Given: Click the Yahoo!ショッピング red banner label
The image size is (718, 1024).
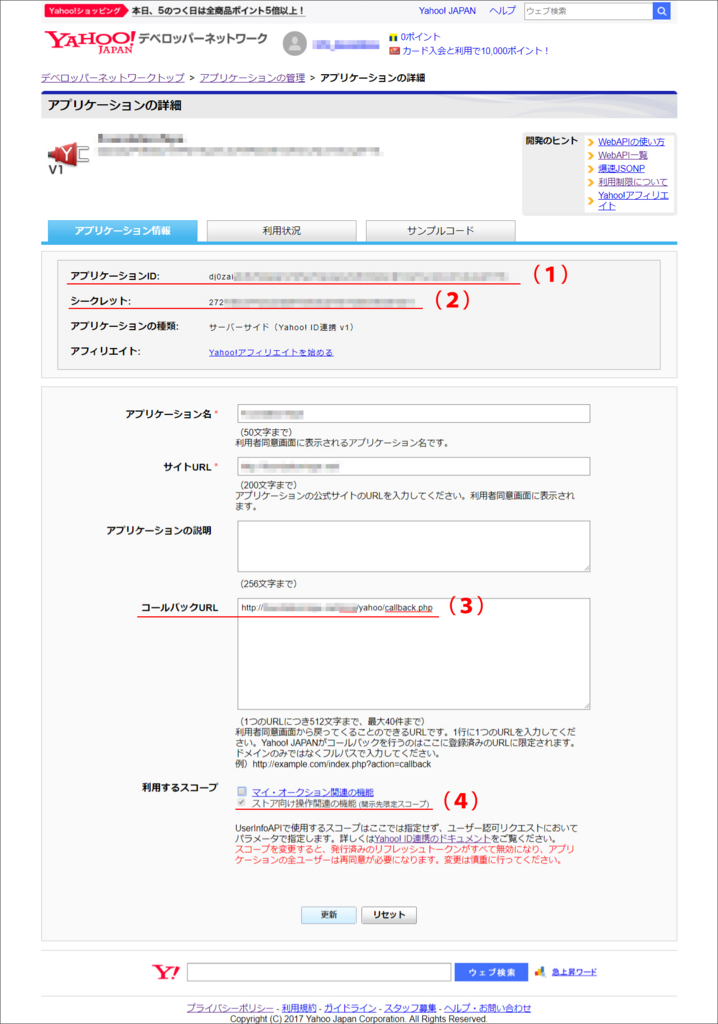Looking at the screenshot, I should tap(84, 11).
